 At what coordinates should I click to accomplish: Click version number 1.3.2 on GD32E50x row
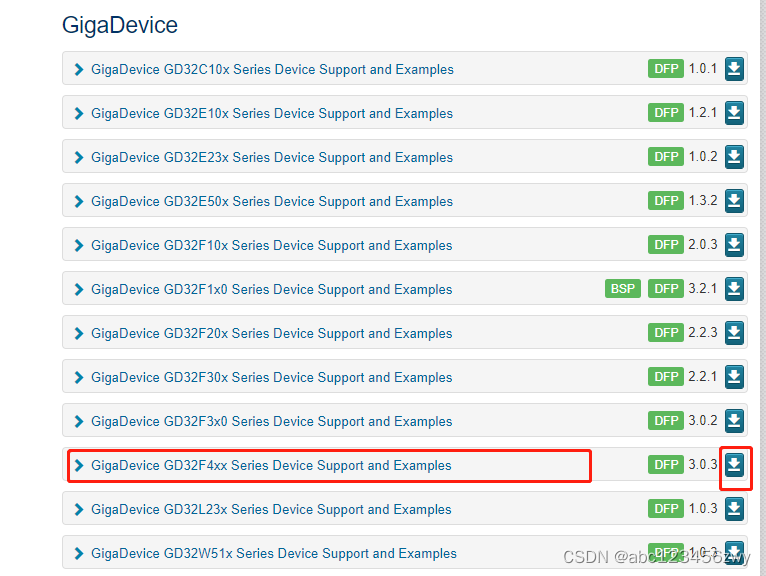(x=703, y=200)
